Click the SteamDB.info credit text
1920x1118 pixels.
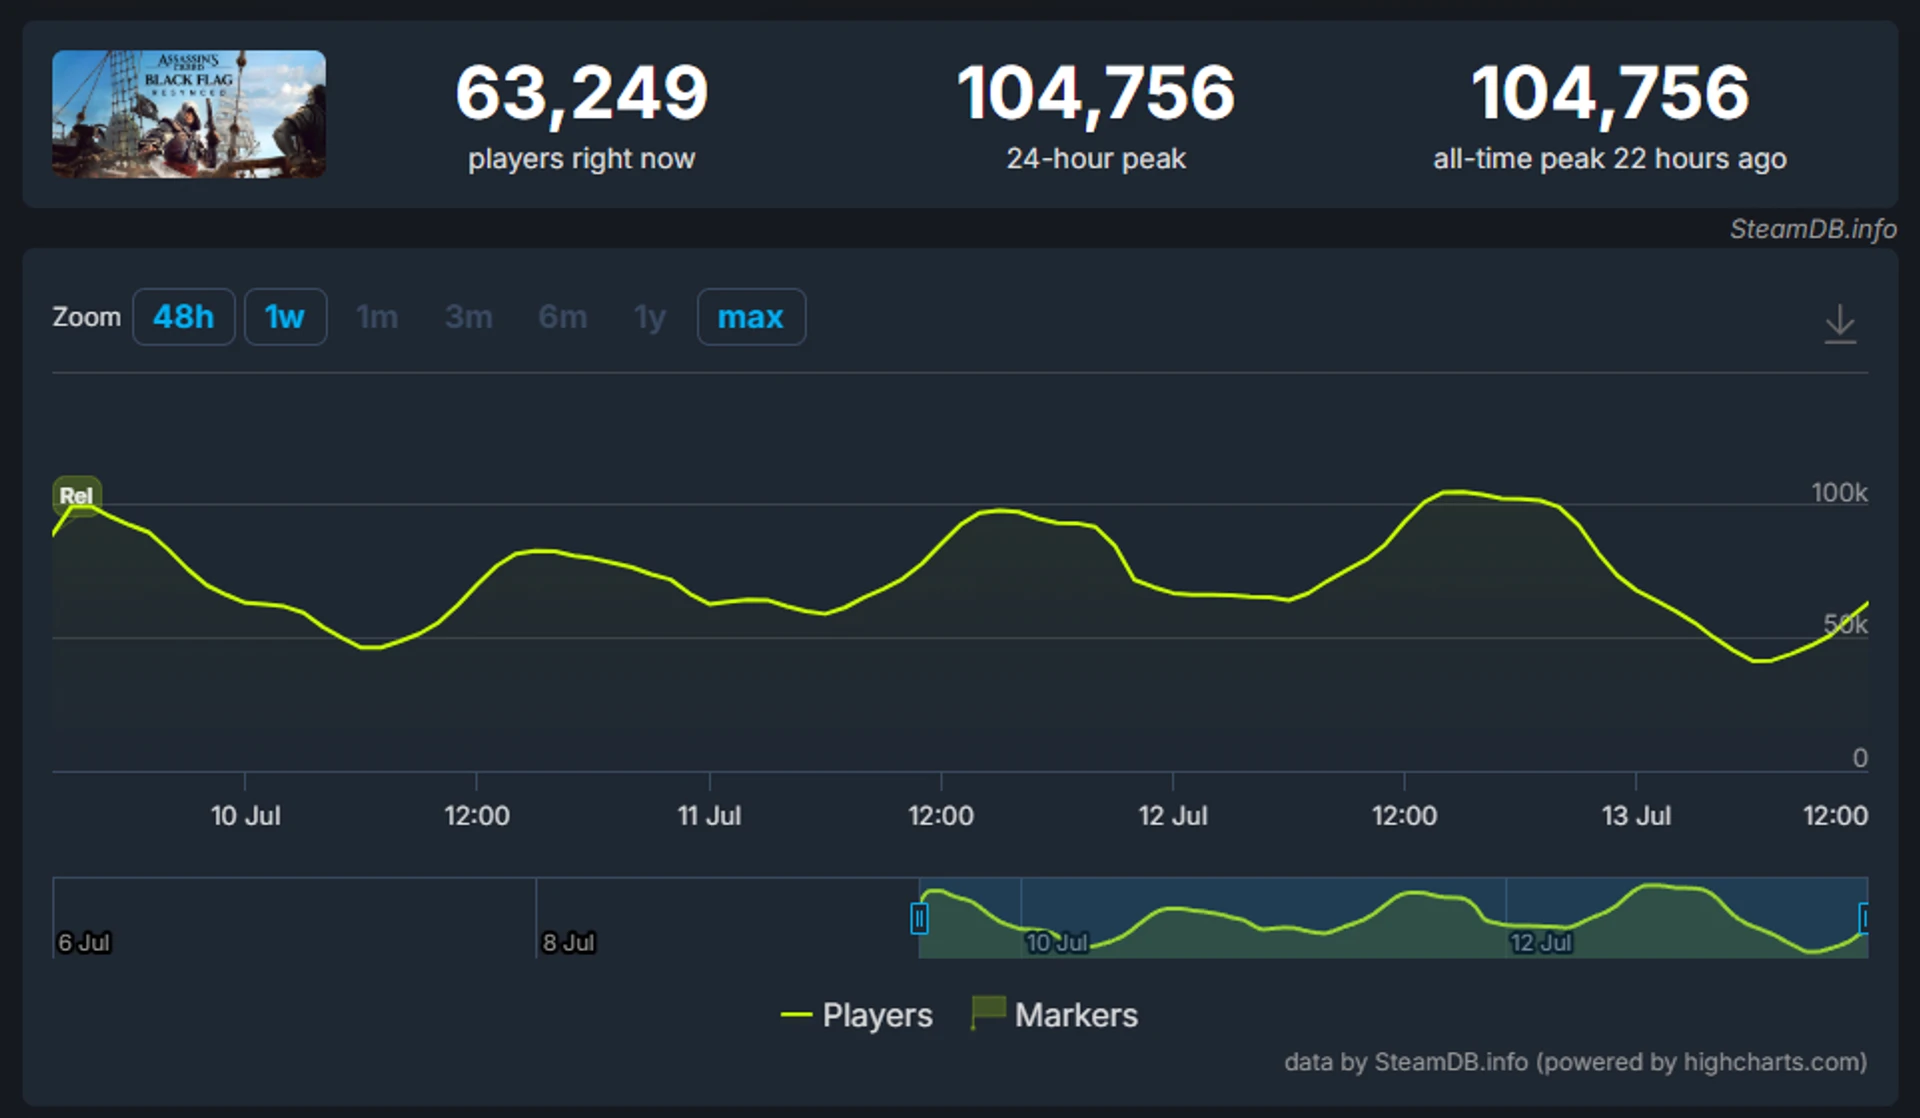[x=1813, y=229]
